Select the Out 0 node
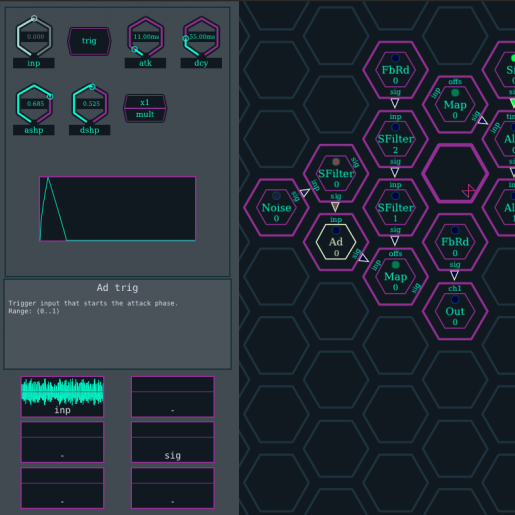 click(455, 311)
